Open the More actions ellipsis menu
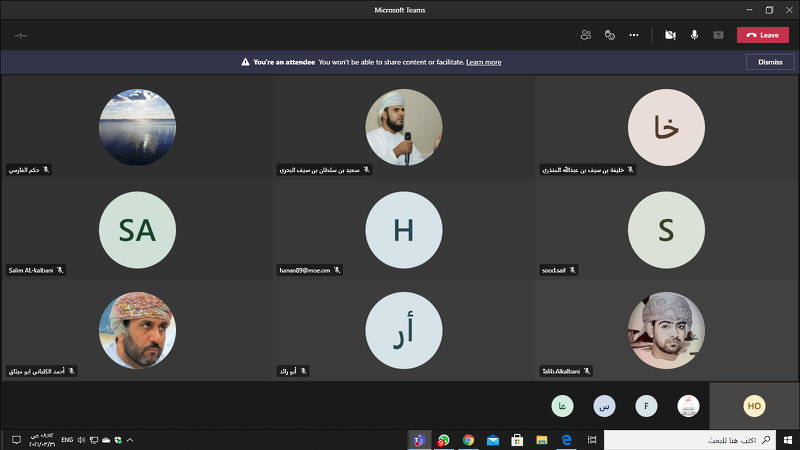The height and width of the screenshot is (450, 800). pos(634,35)
